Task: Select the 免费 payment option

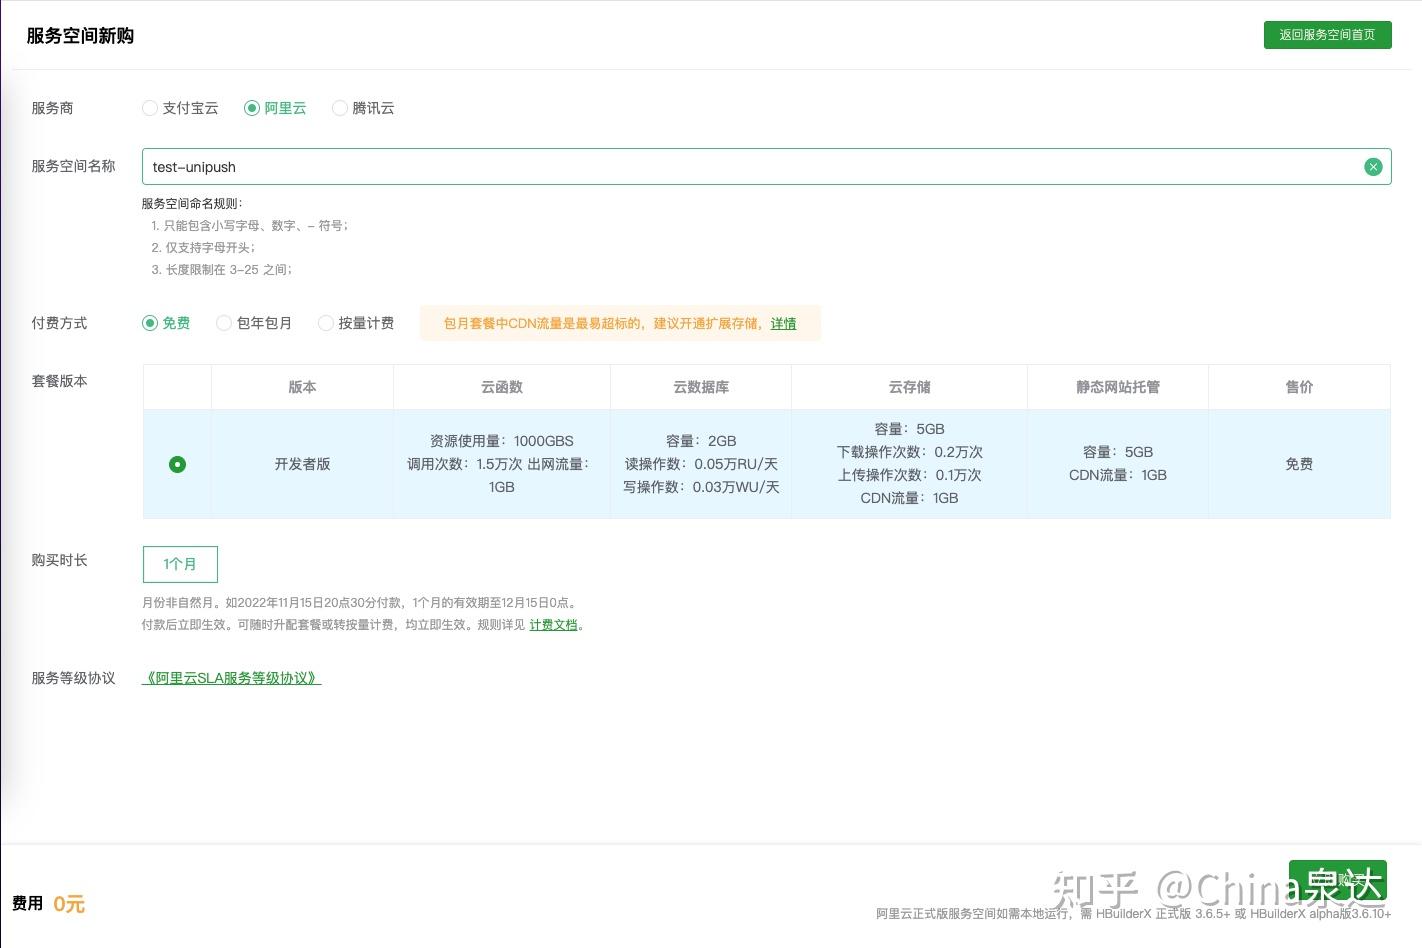Action: click(149, 323)
